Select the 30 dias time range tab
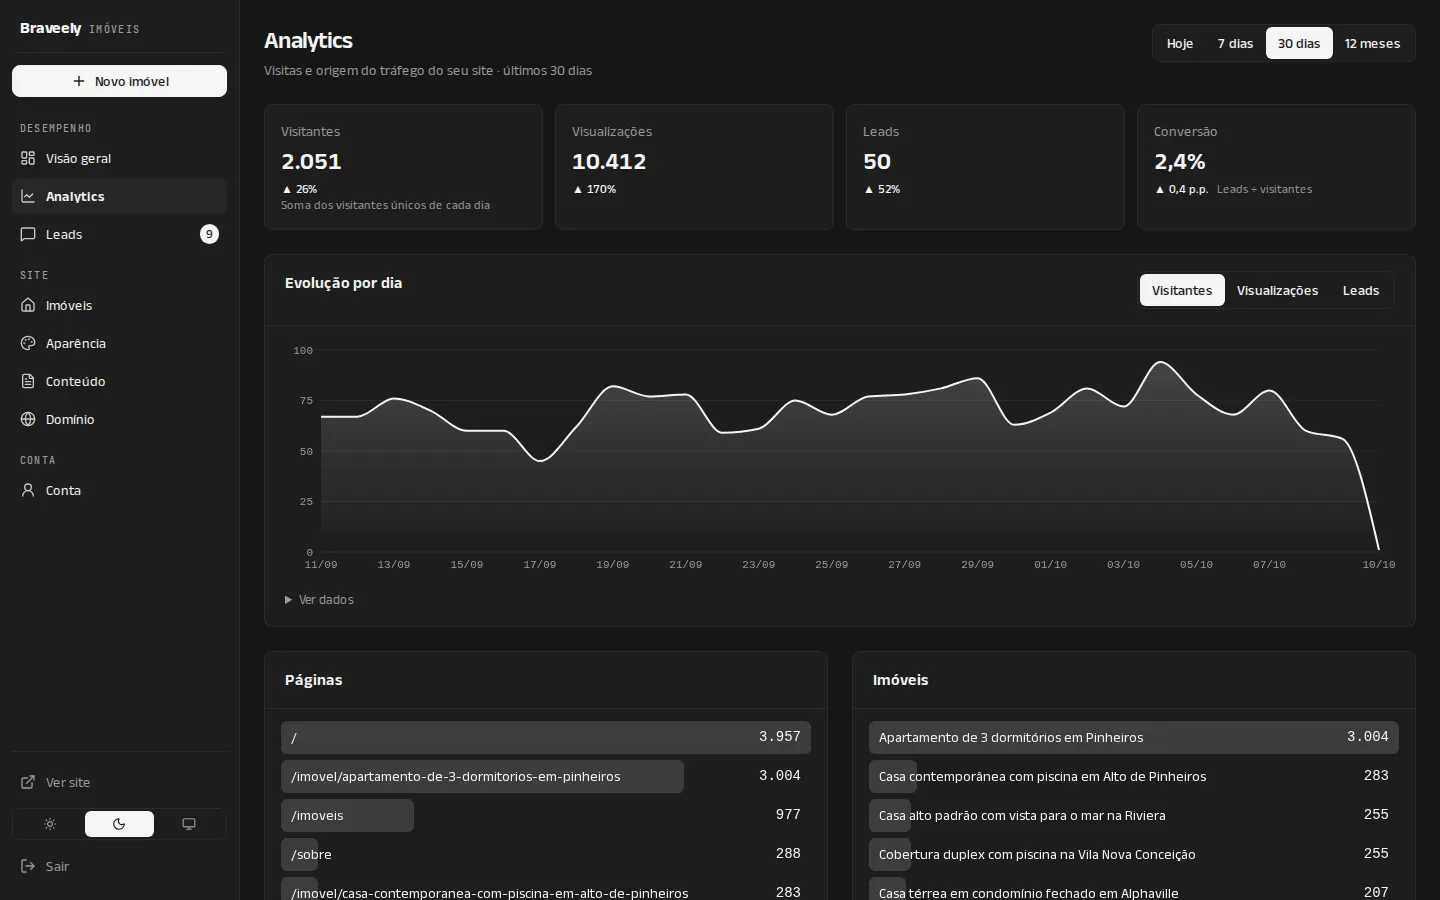Screen dimensions: 1440x900 [x=1299, y=43]
